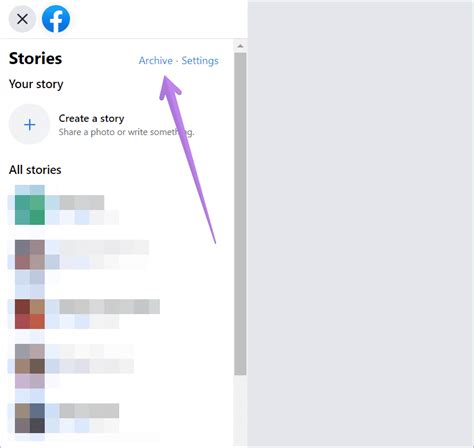The image size is (474, 448).
Task: Select the 'Create a story' label
Action: point(91,118)
